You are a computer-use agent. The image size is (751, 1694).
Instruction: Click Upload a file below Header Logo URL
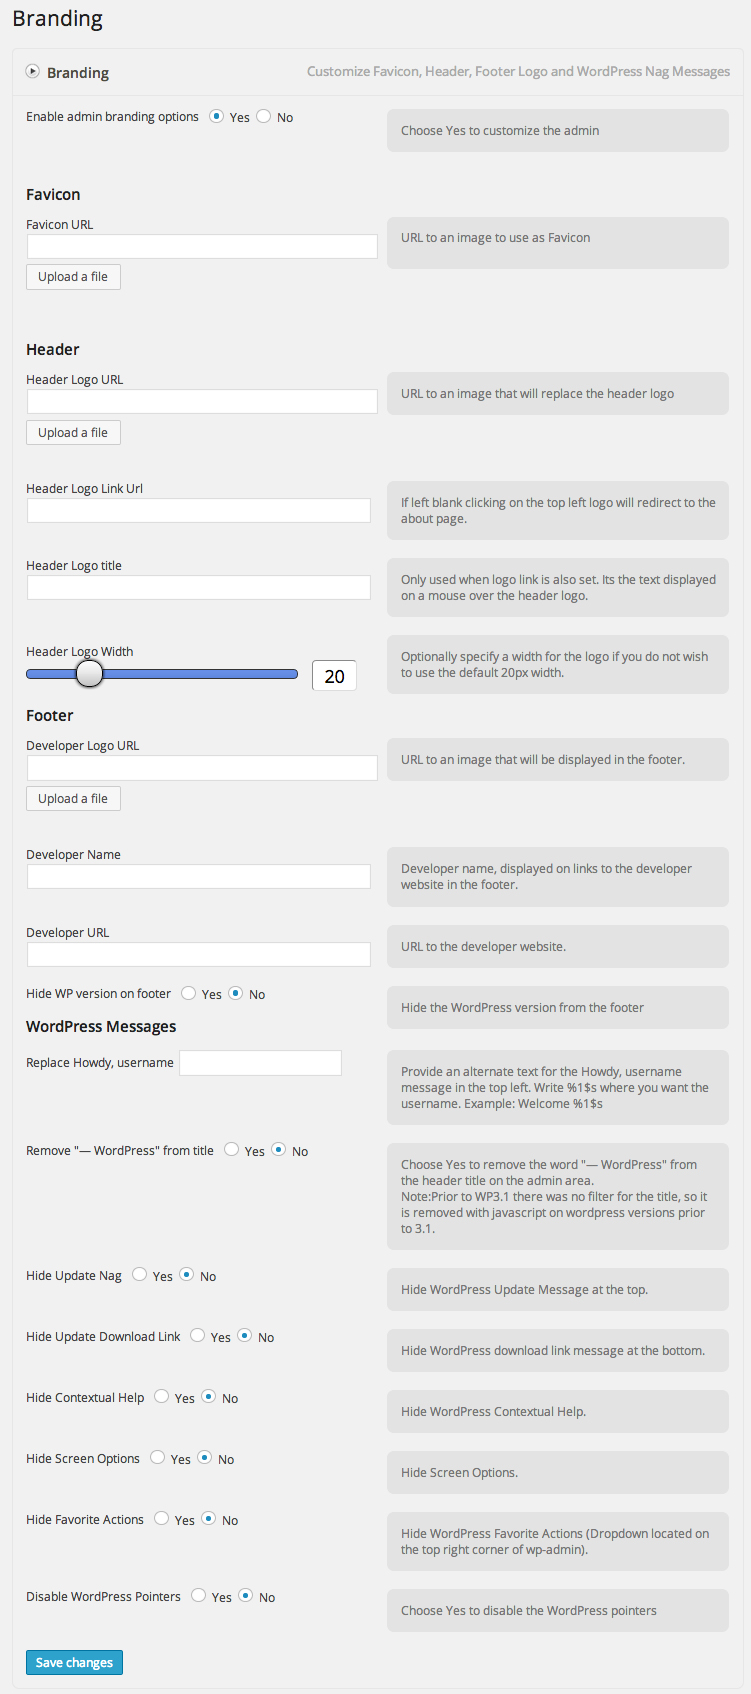coord(73,433)
